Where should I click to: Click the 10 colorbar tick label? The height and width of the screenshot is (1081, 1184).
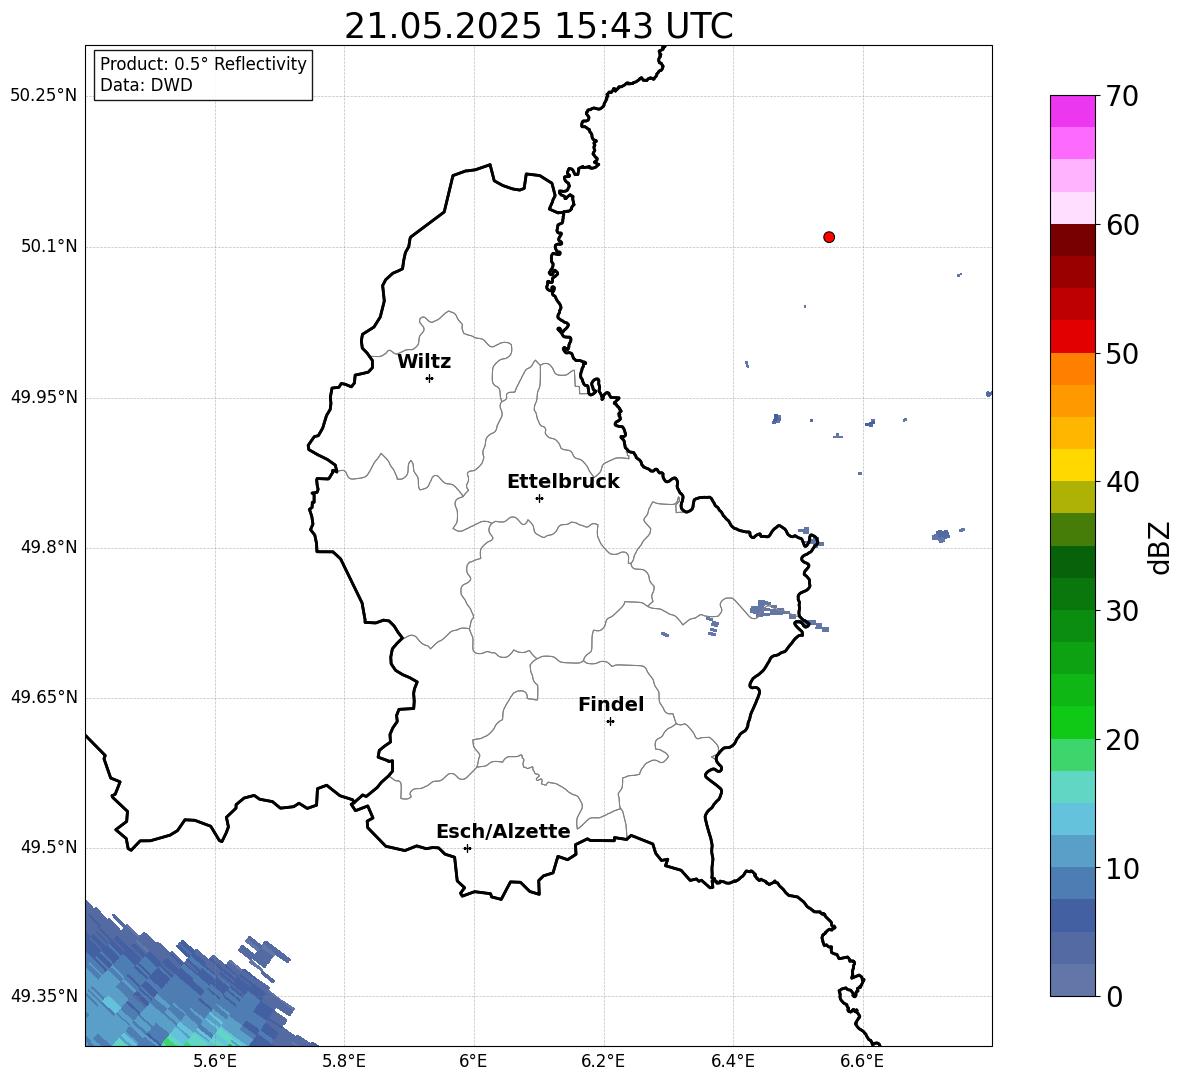[x=1122, y=868]
